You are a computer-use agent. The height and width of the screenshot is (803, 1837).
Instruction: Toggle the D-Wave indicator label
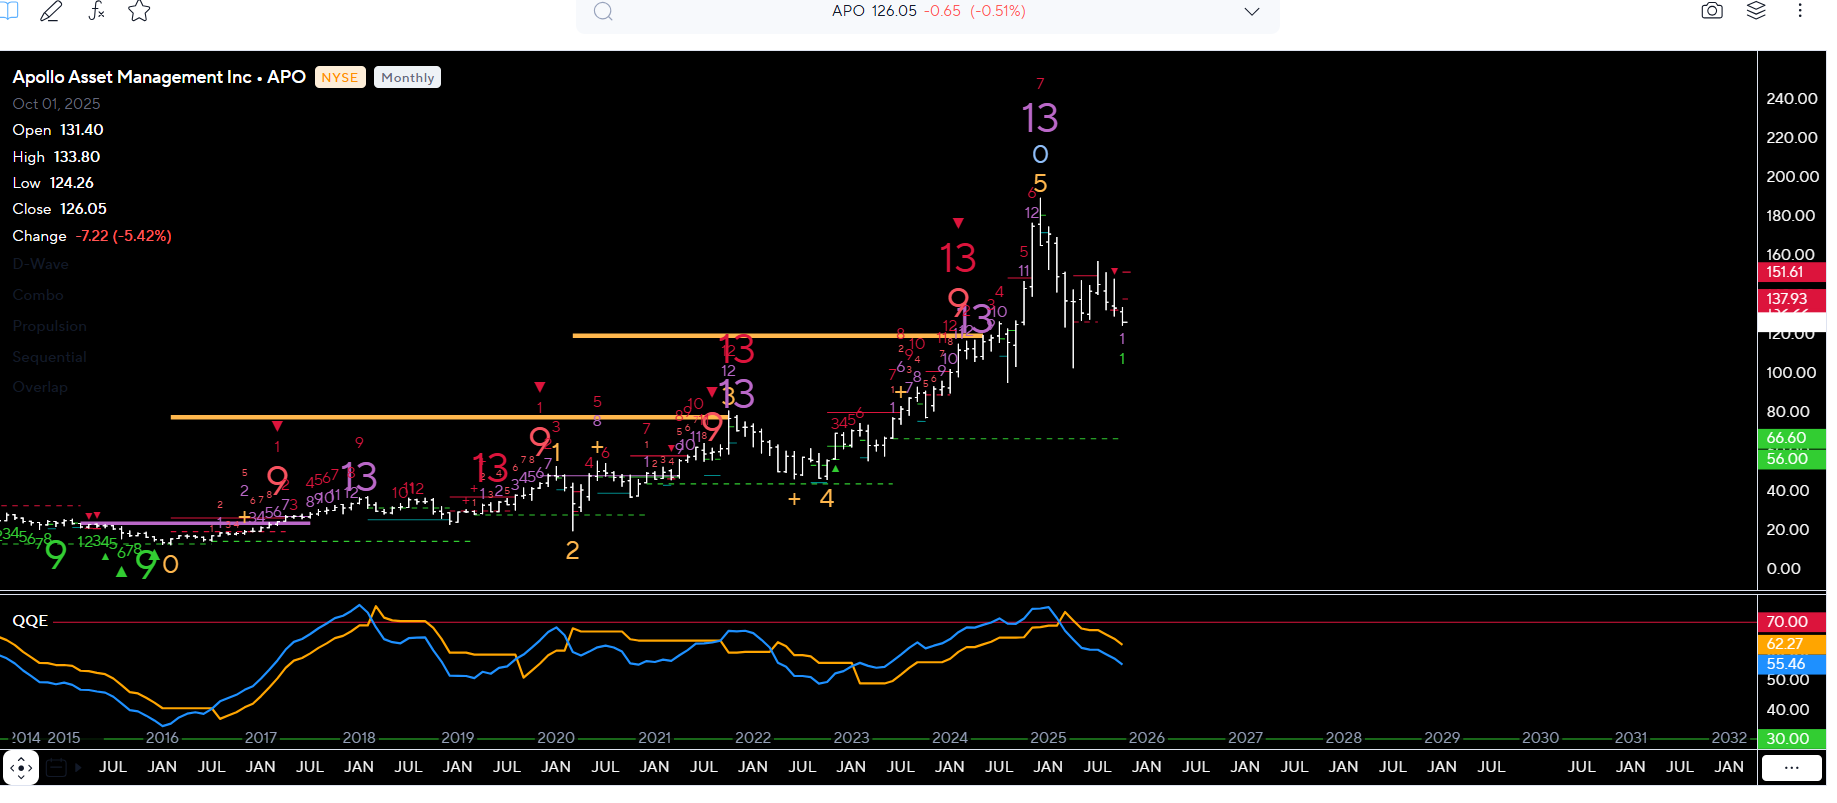click(x=41, y=264)
